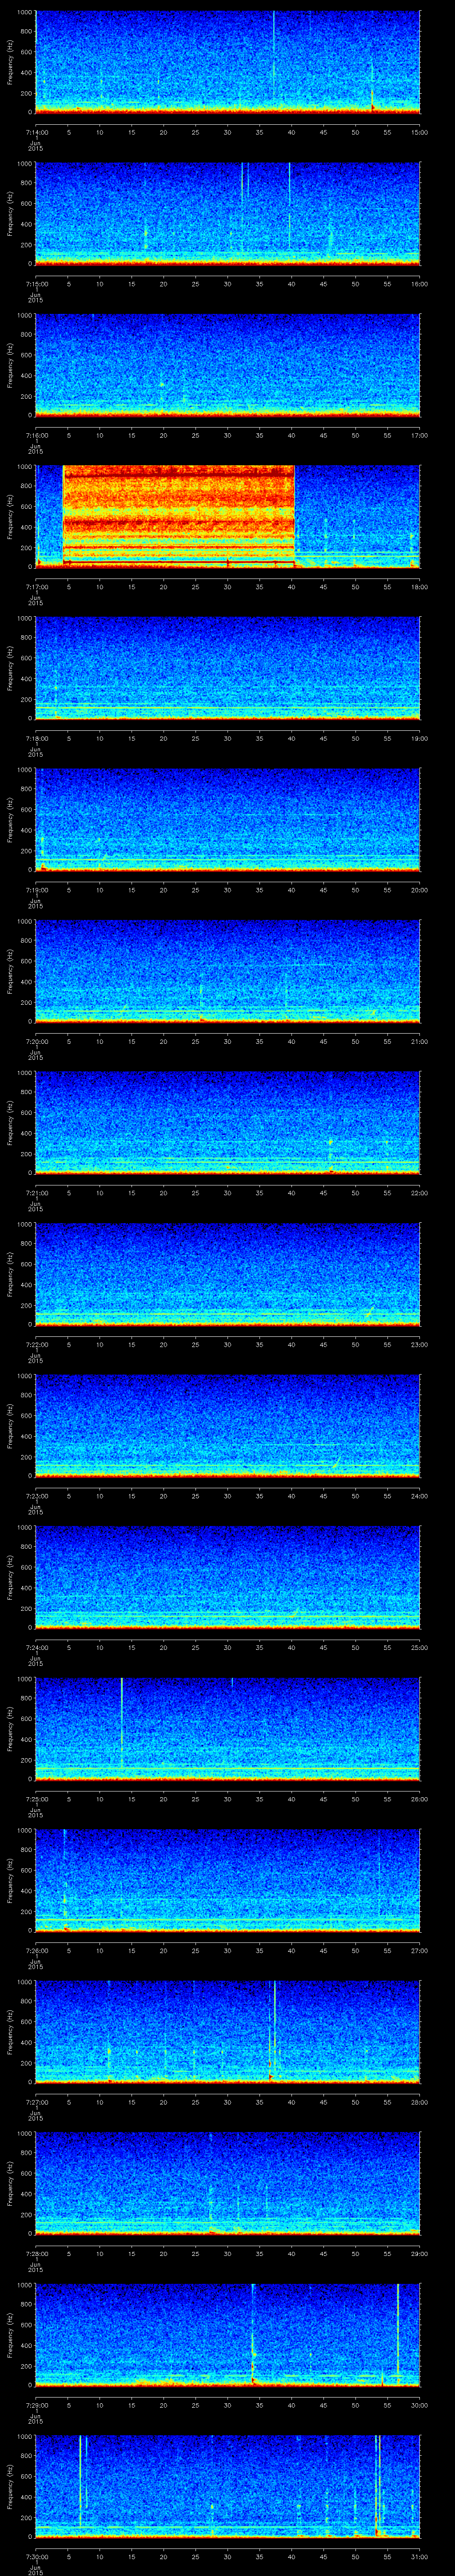Click the 21:00 end time label
455x2576 pixels.
click(x=419, y=1042)
